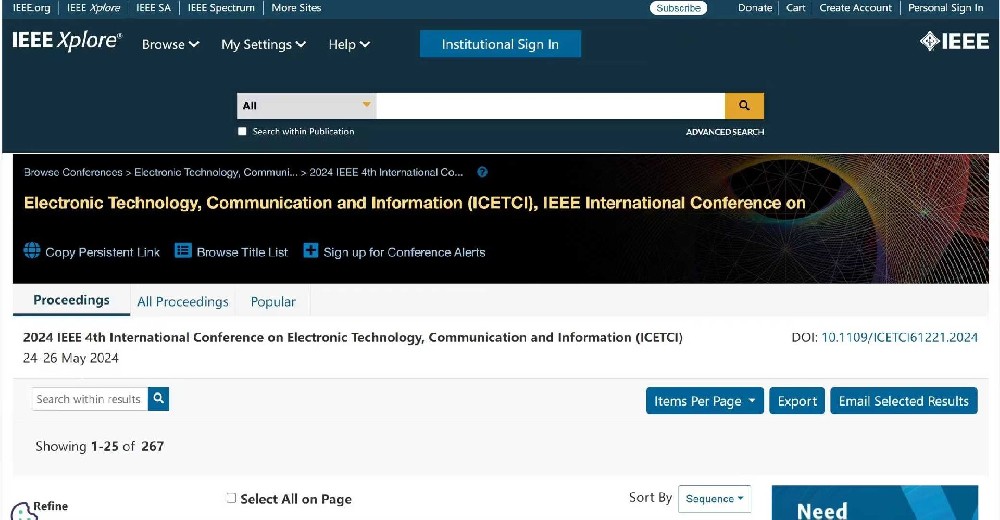Image resolution: width=1000 pixels, height=520 pixels.
Task: Click the Browse Title List icon
Action: 183,251
